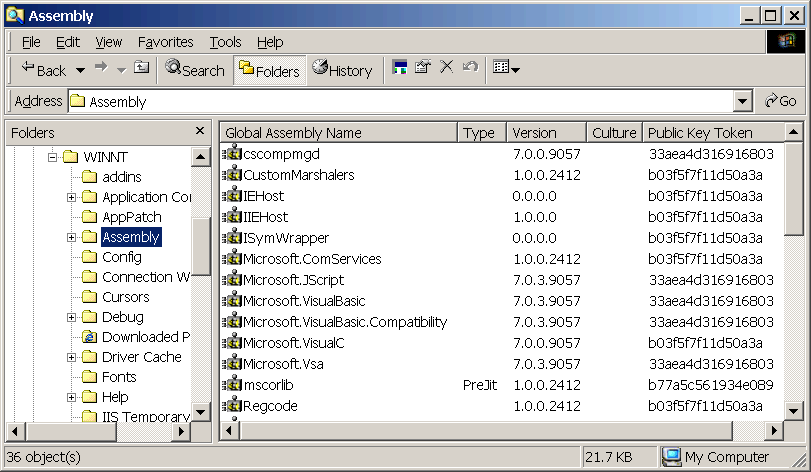Click the horizontal scrollbar thumb of assembly list
This screenshot has width=811, height=472.
[x=486, y=430]
